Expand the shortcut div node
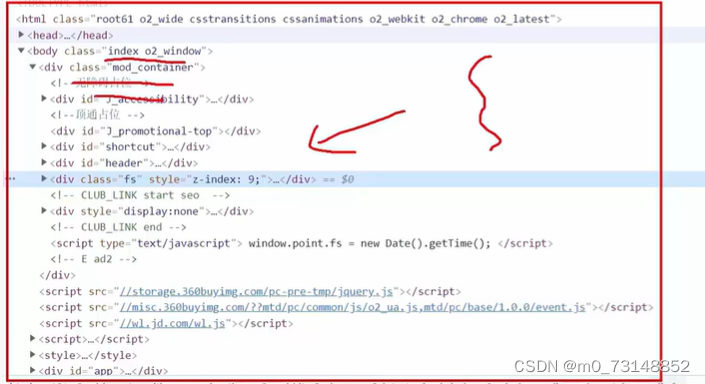Image resolution: width=705 pixels, height=384 pixels. coord(44,146)
